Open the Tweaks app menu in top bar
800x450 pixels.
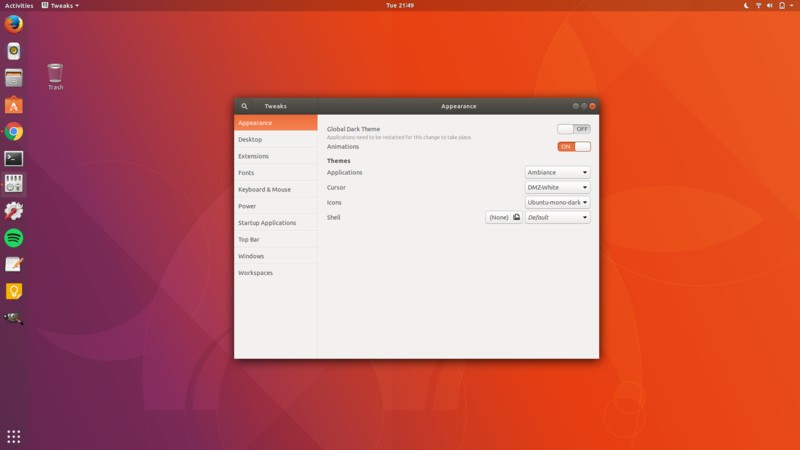tap(60, 6)
